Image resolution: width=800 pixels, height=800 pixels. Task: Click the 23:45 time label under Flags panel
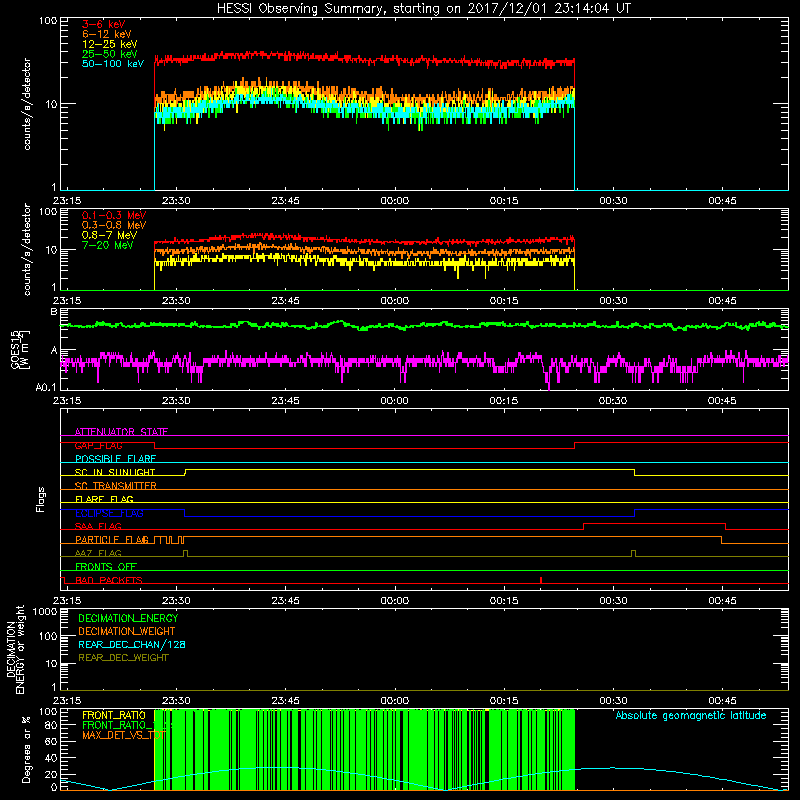(285, 601)
